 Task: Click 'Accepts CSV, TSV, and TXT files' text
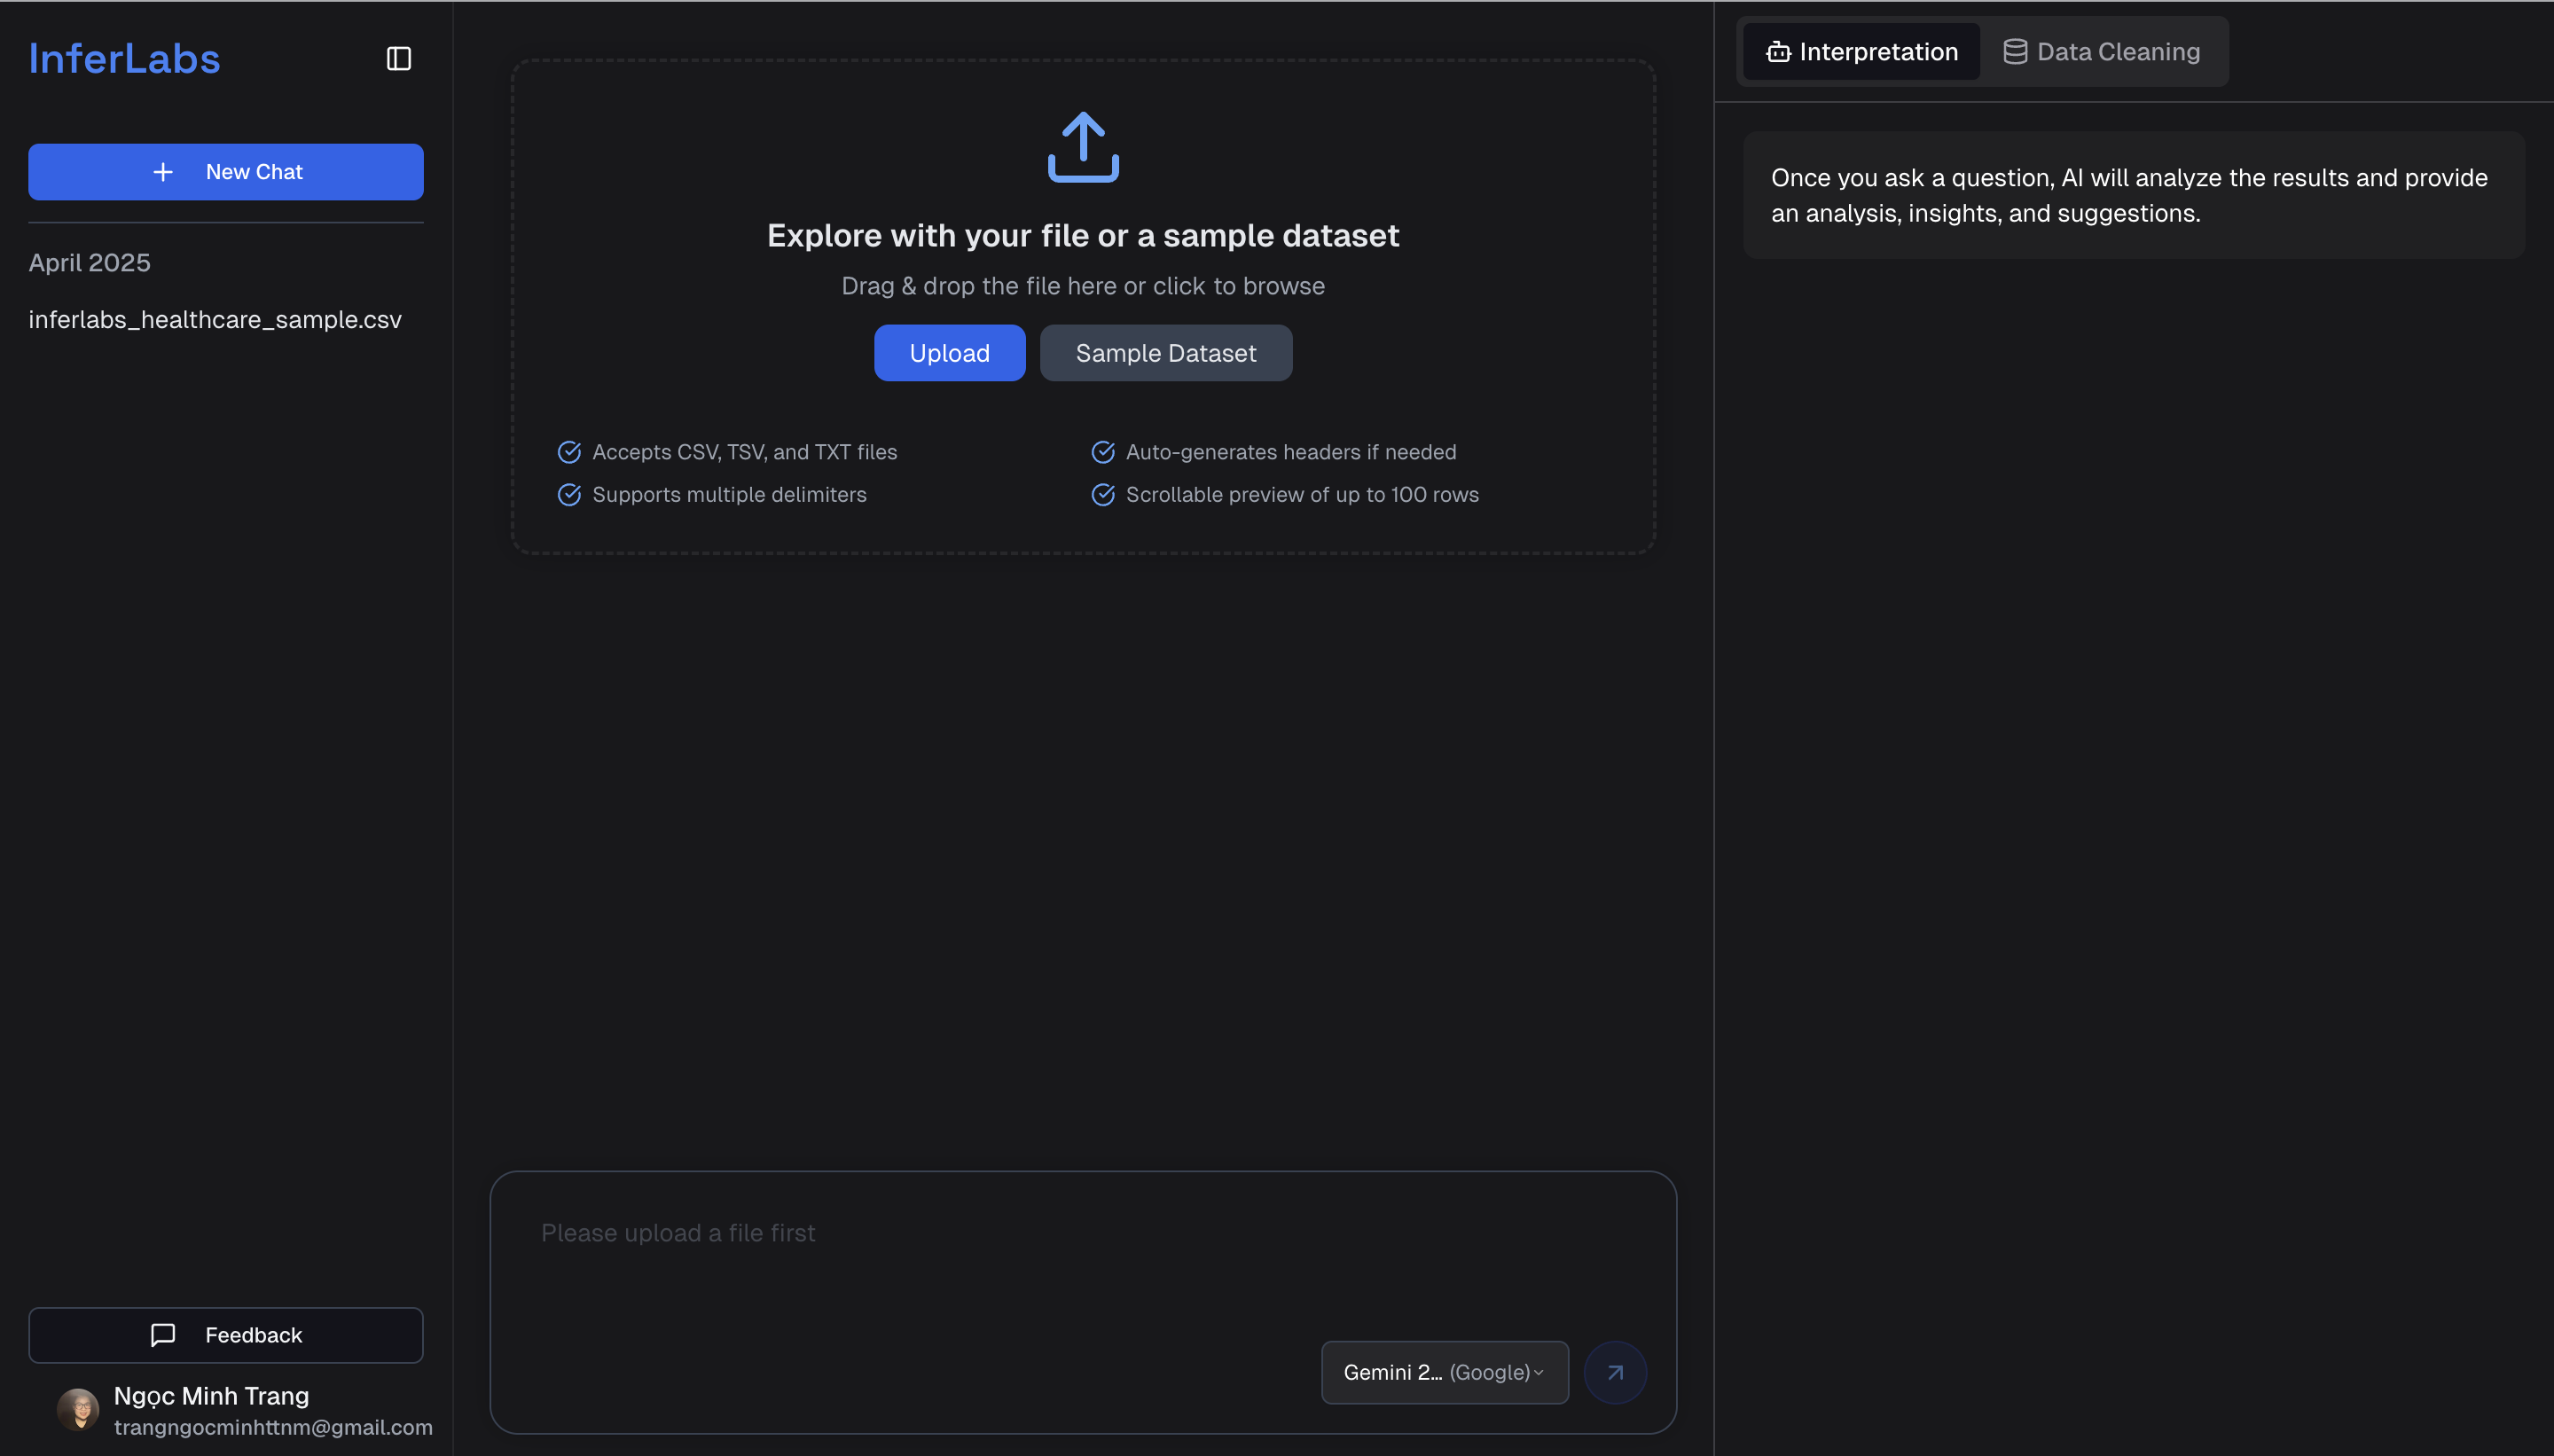[x=744, y=452]
